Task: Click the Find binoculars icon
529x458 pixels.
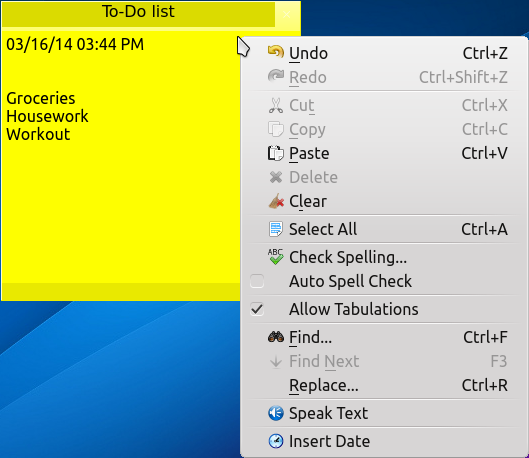Action: pyautogui.click(x=276, y=337)
